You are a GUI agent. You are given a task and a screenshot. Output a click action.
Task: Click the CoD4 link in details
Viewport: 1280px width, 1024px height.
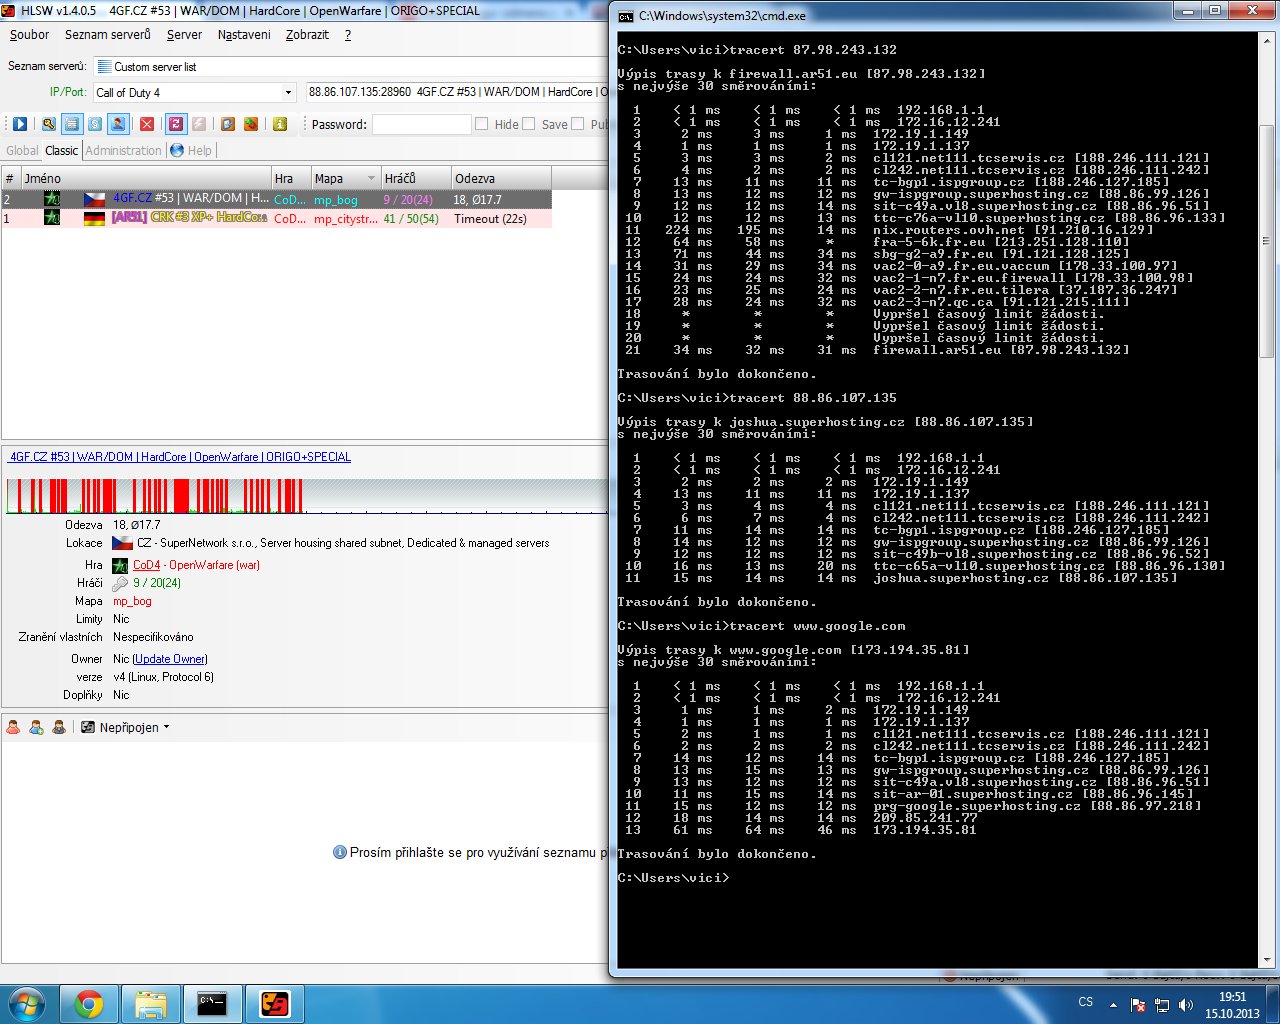pyautogui.click(x=146, y=565)
